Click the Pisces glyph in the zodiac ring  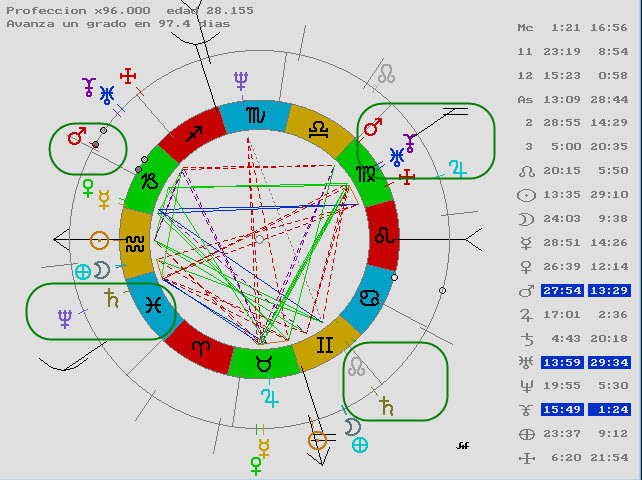pos(153,305)
